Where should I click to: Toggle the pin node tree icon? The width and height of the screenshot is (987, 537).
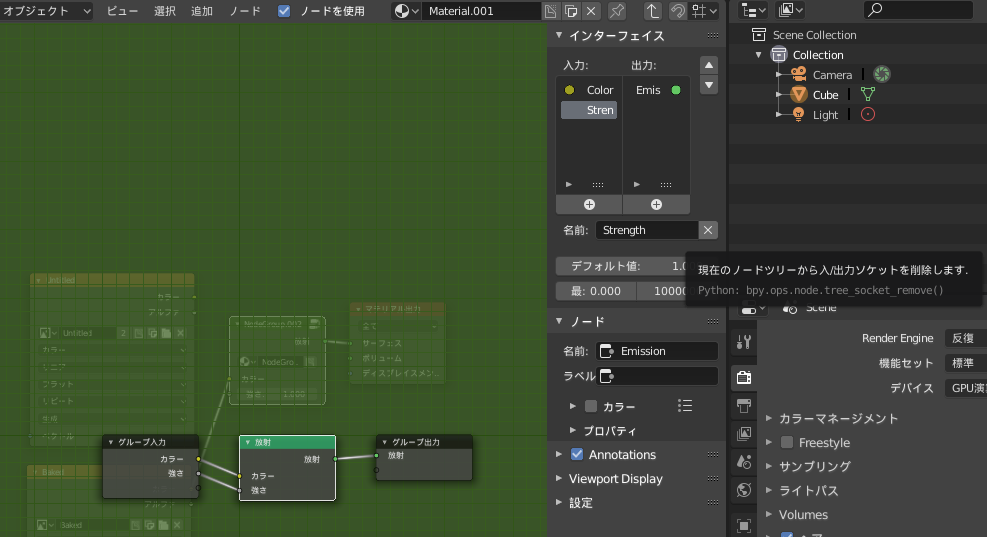[x=617, y=11]
